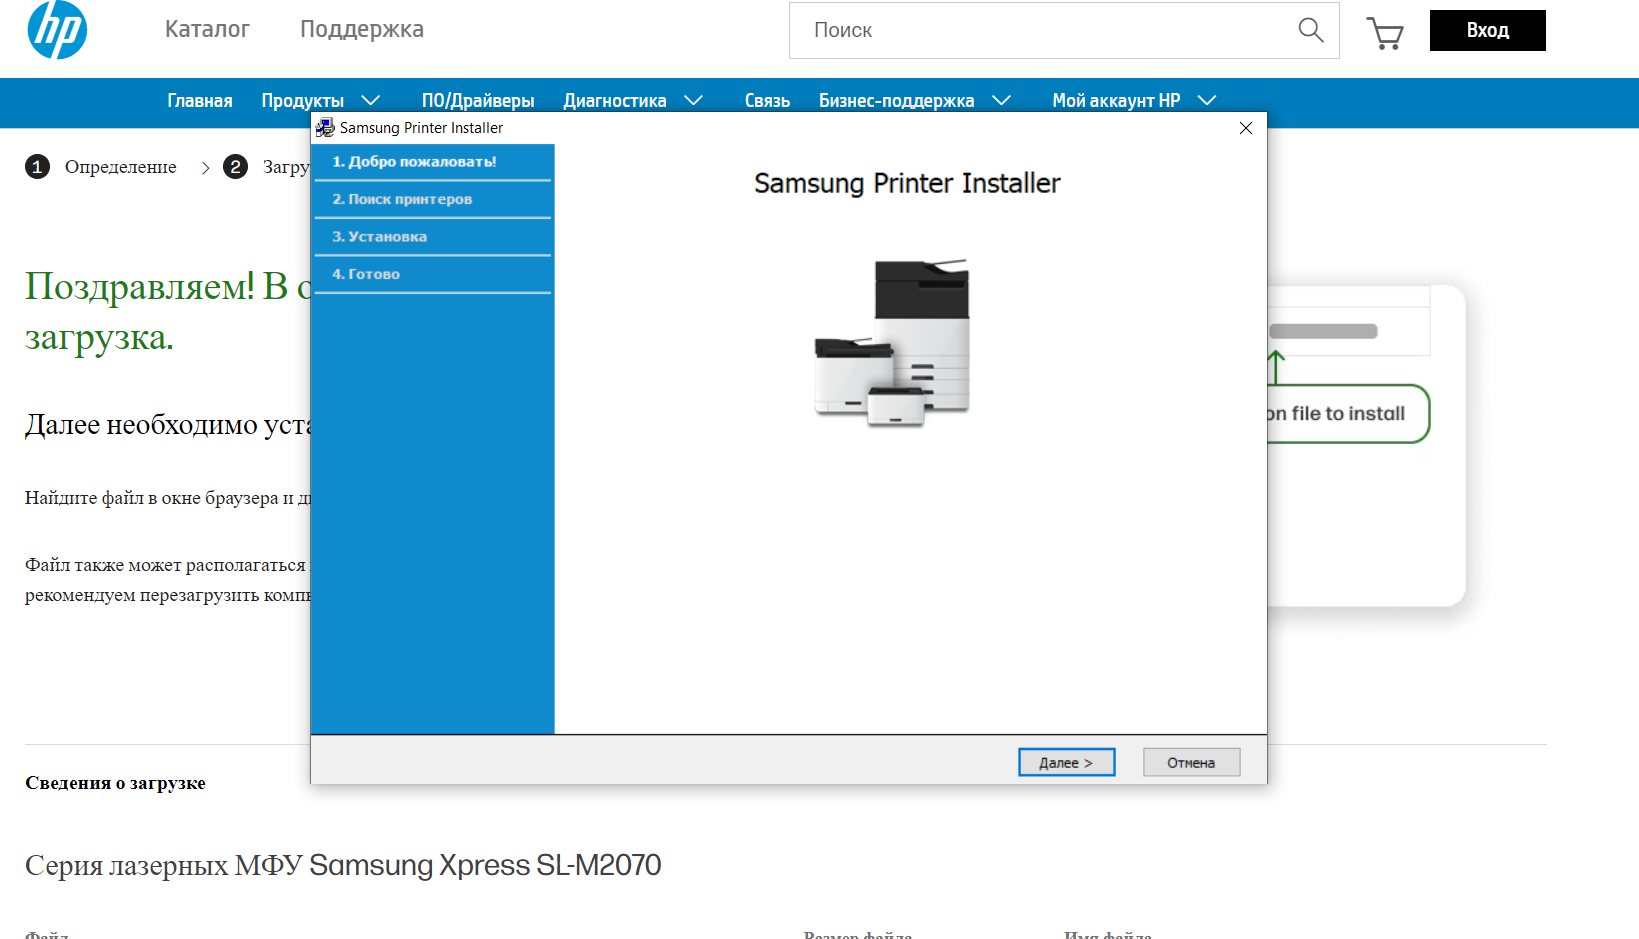This screenshot has width=1639, height=939.
Task: Expand the Мой аккаунт HP dropdown
Action: click(x=1206, y=100)
